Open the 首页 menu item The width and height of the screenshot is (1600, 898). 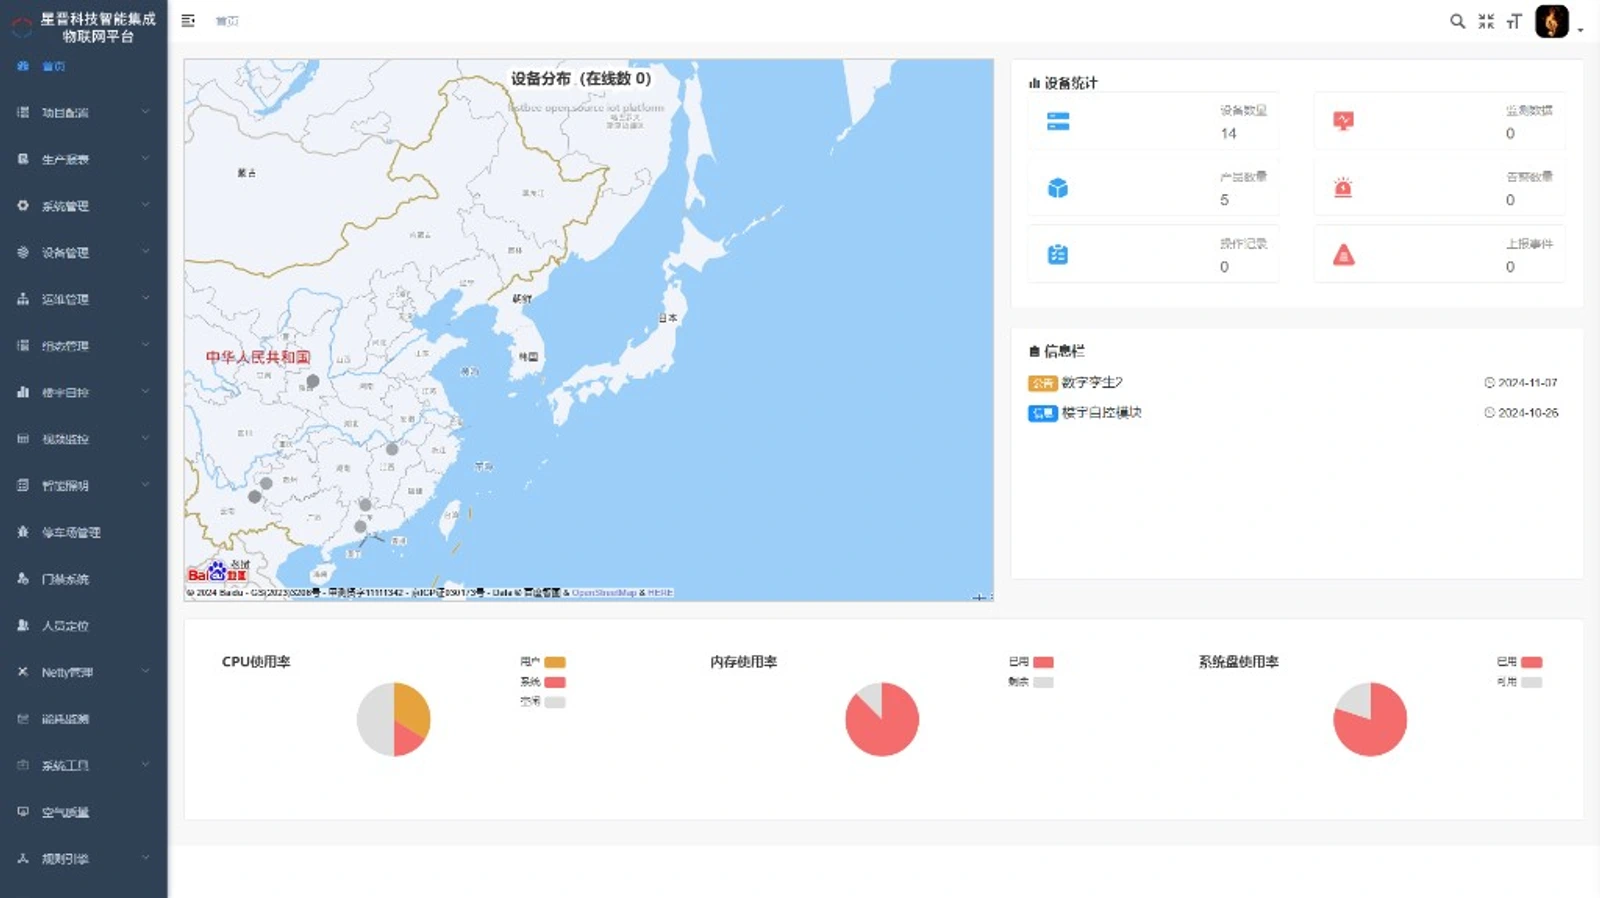84,66
